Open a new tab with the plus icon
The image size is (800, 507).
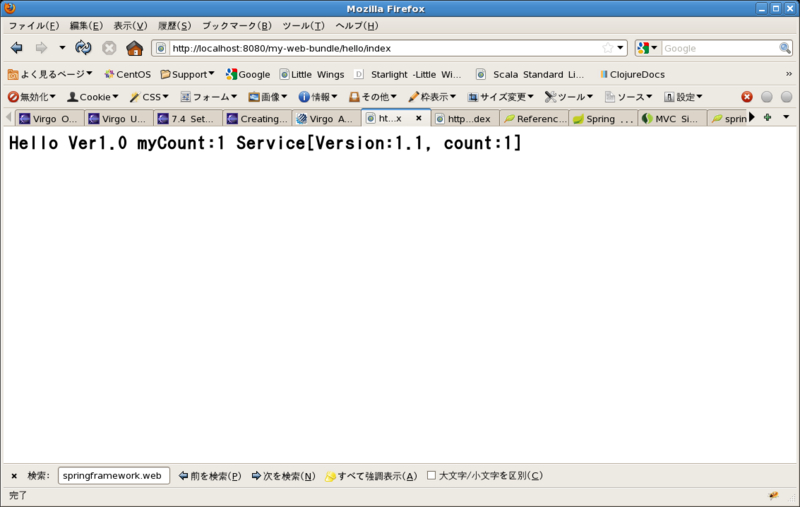tap(767, 118)
